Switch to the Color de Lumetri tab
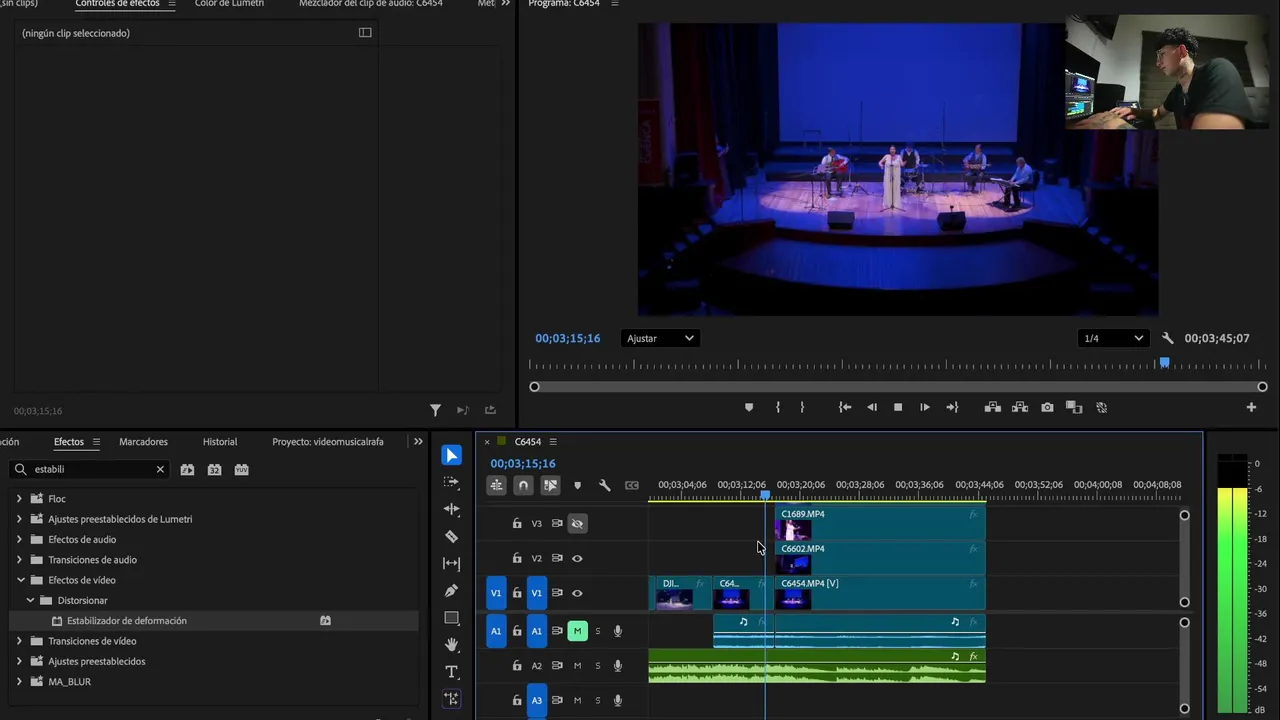Screen dimensions: 1280x720 point(229,4)
